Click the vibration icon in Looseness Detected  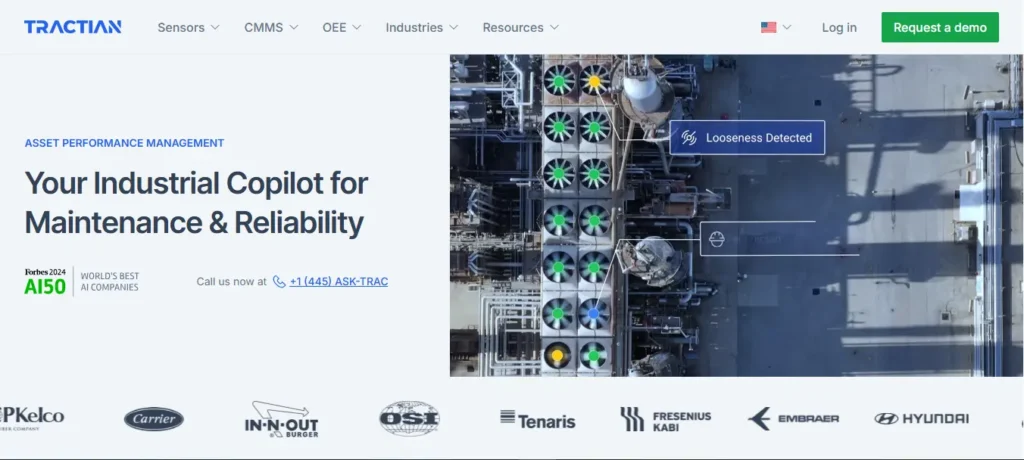[x=689, y=138]
